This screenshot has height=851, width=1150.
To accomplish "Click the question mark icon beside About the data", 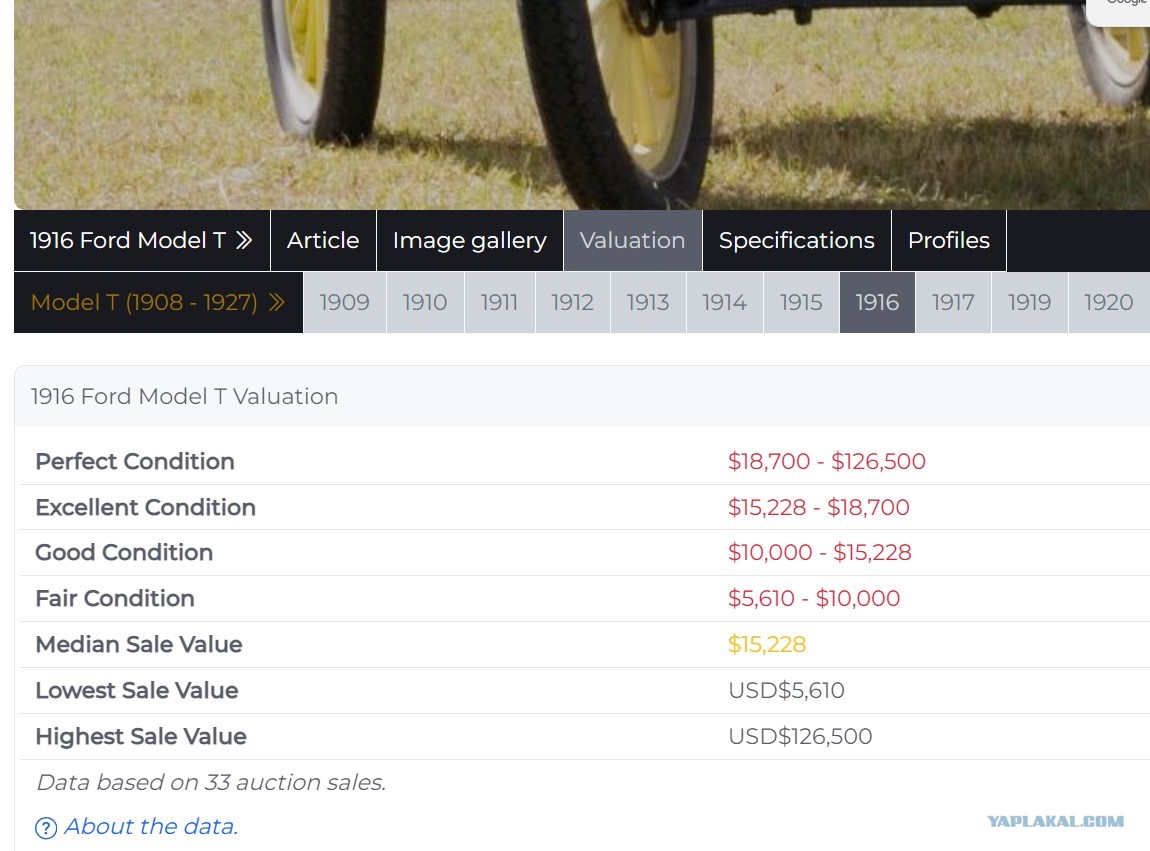I will pyautogui.click(x=45, y=828).
